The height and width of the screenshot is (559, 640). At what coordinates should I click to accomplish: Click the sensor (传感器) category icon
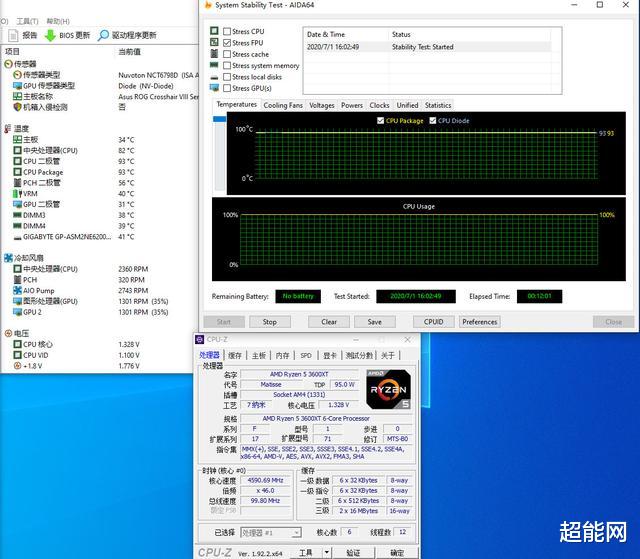coord(8,64)
